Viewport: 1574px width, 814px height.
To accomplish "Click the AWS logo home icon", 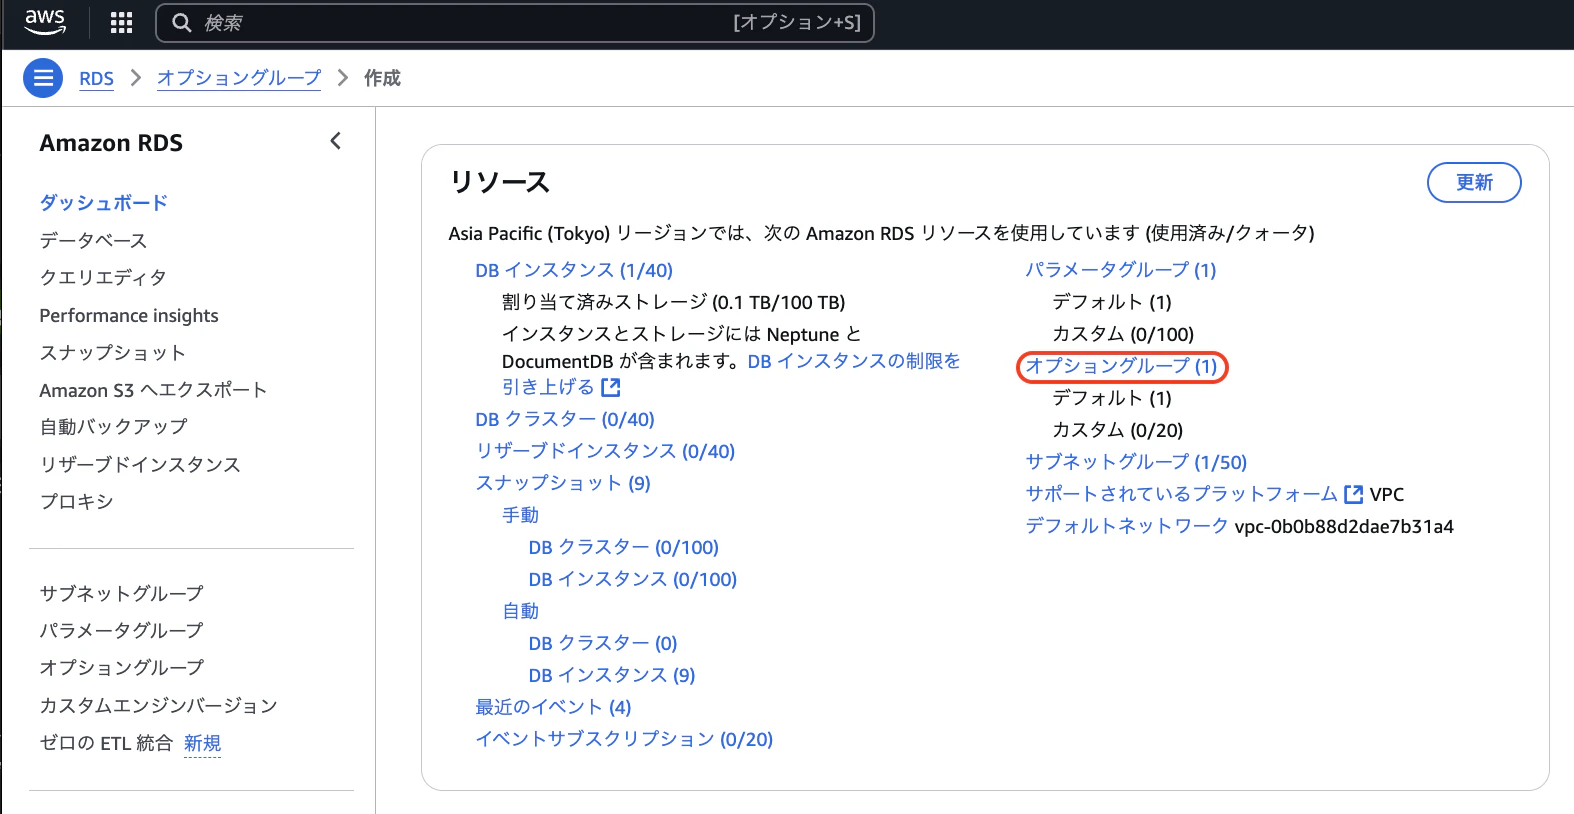I will coord(45,22).
